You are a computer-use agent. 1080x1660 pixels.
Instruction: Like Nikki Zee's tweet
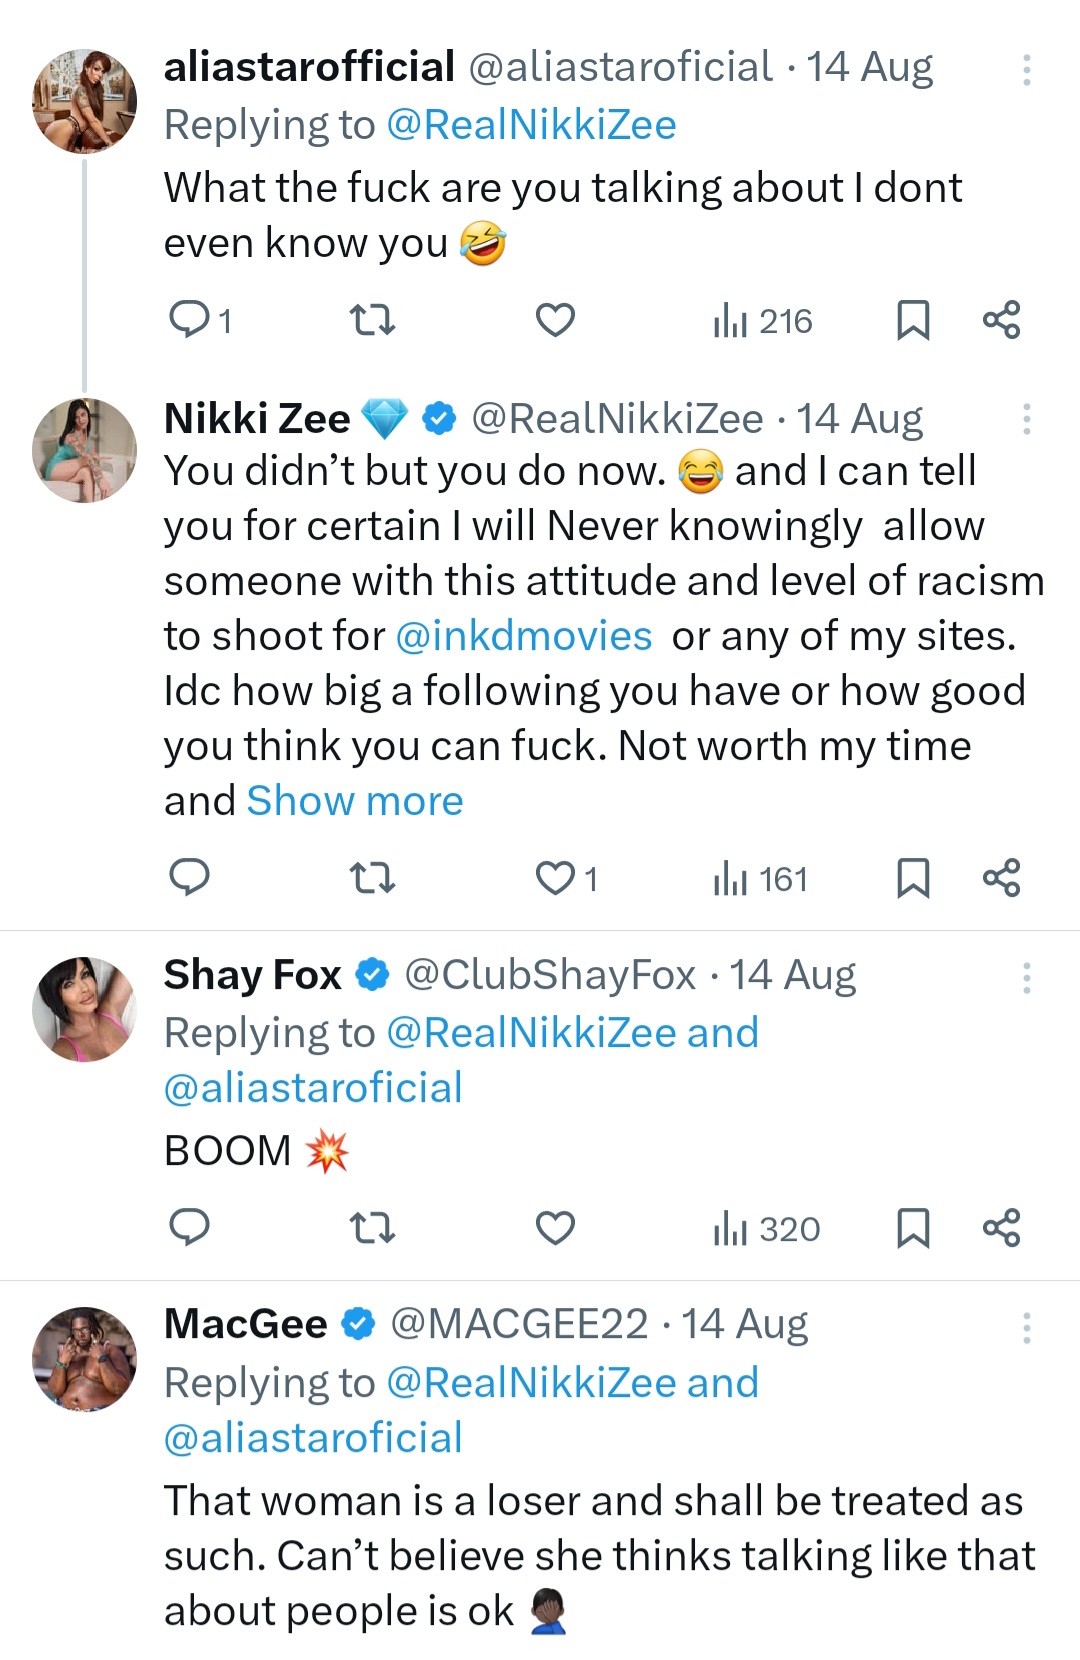[x=555, y=878]
